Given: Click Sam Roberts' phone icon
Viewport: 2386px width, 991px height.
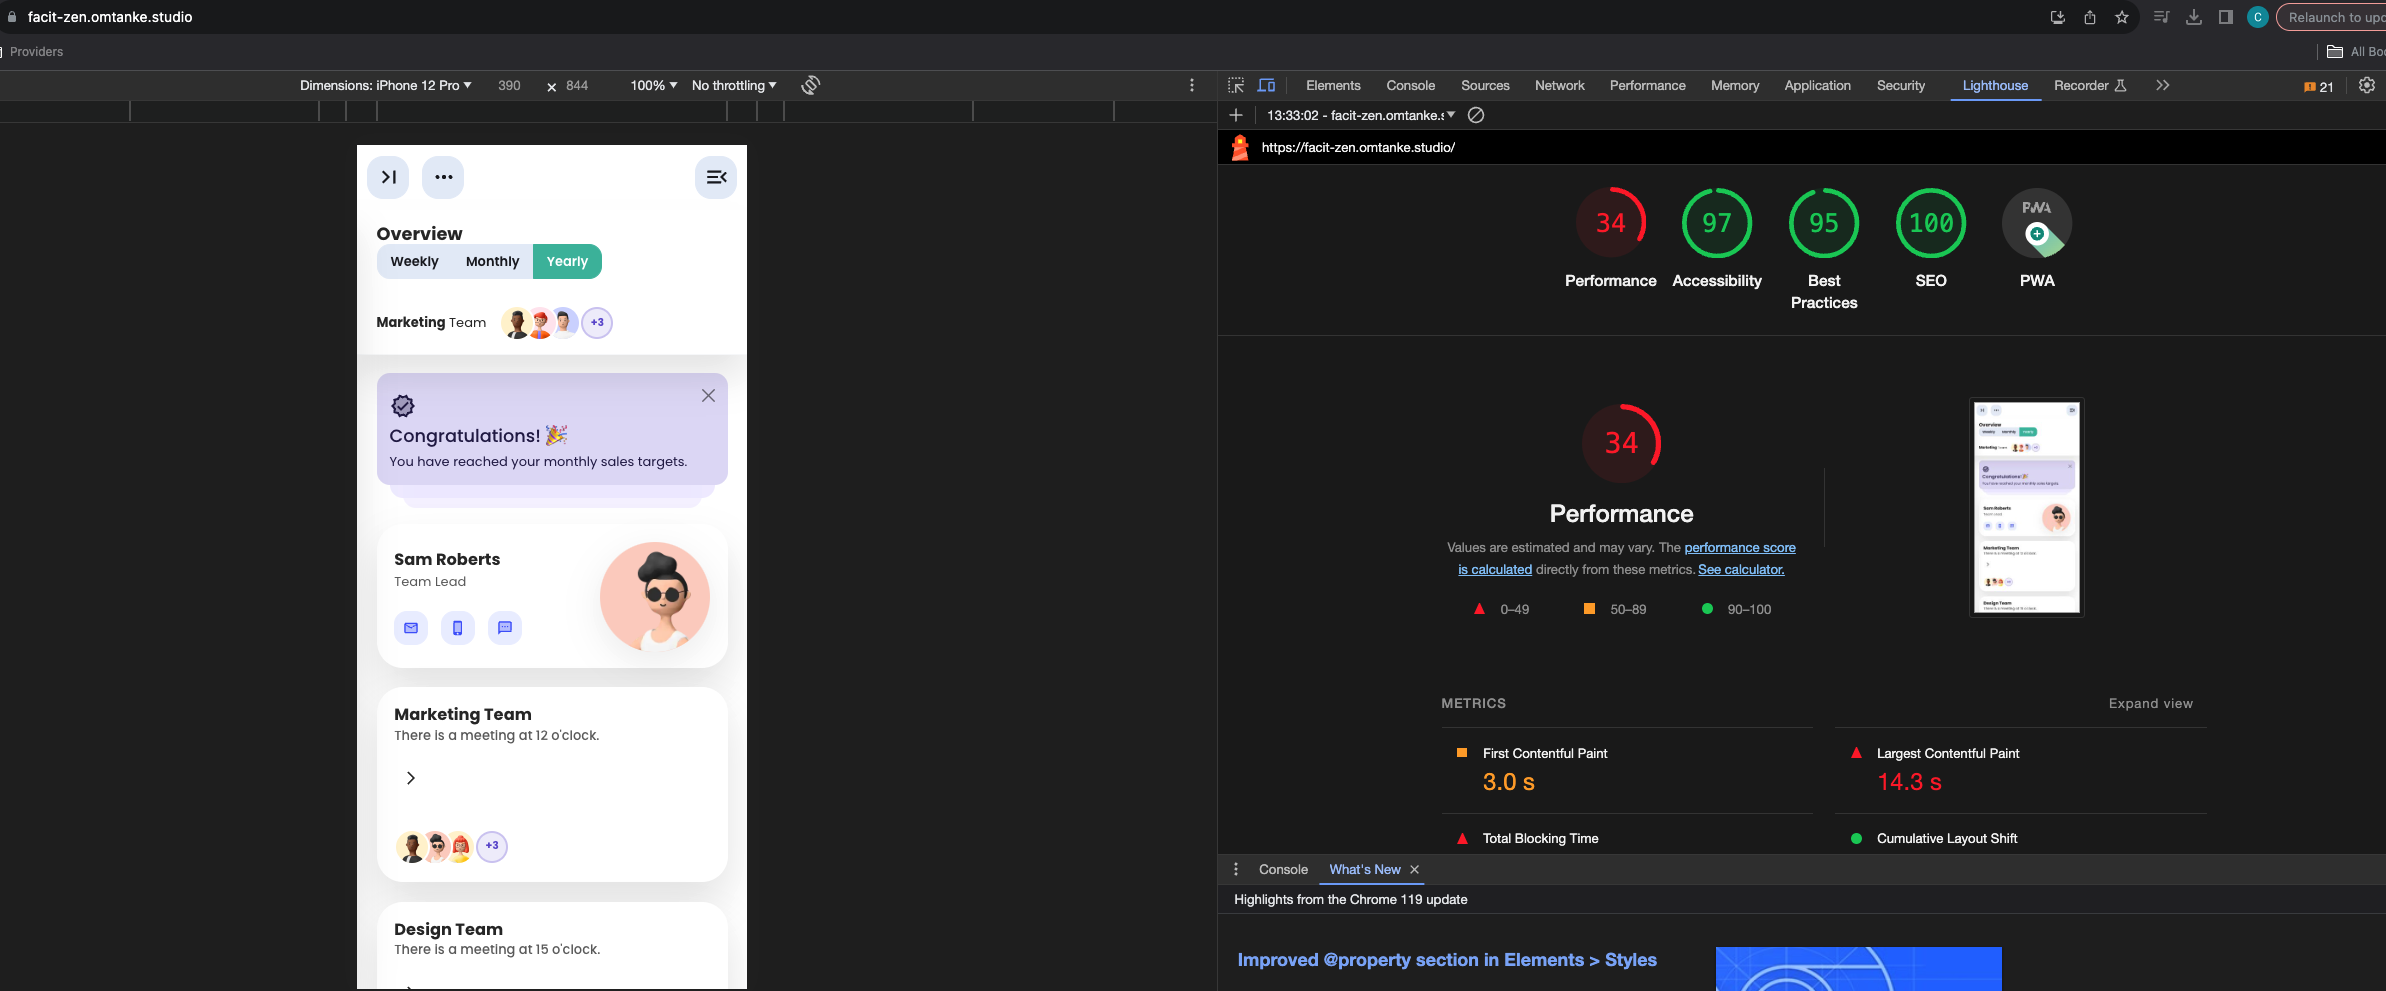Looking at the screenshot, I should click(458, 628).
